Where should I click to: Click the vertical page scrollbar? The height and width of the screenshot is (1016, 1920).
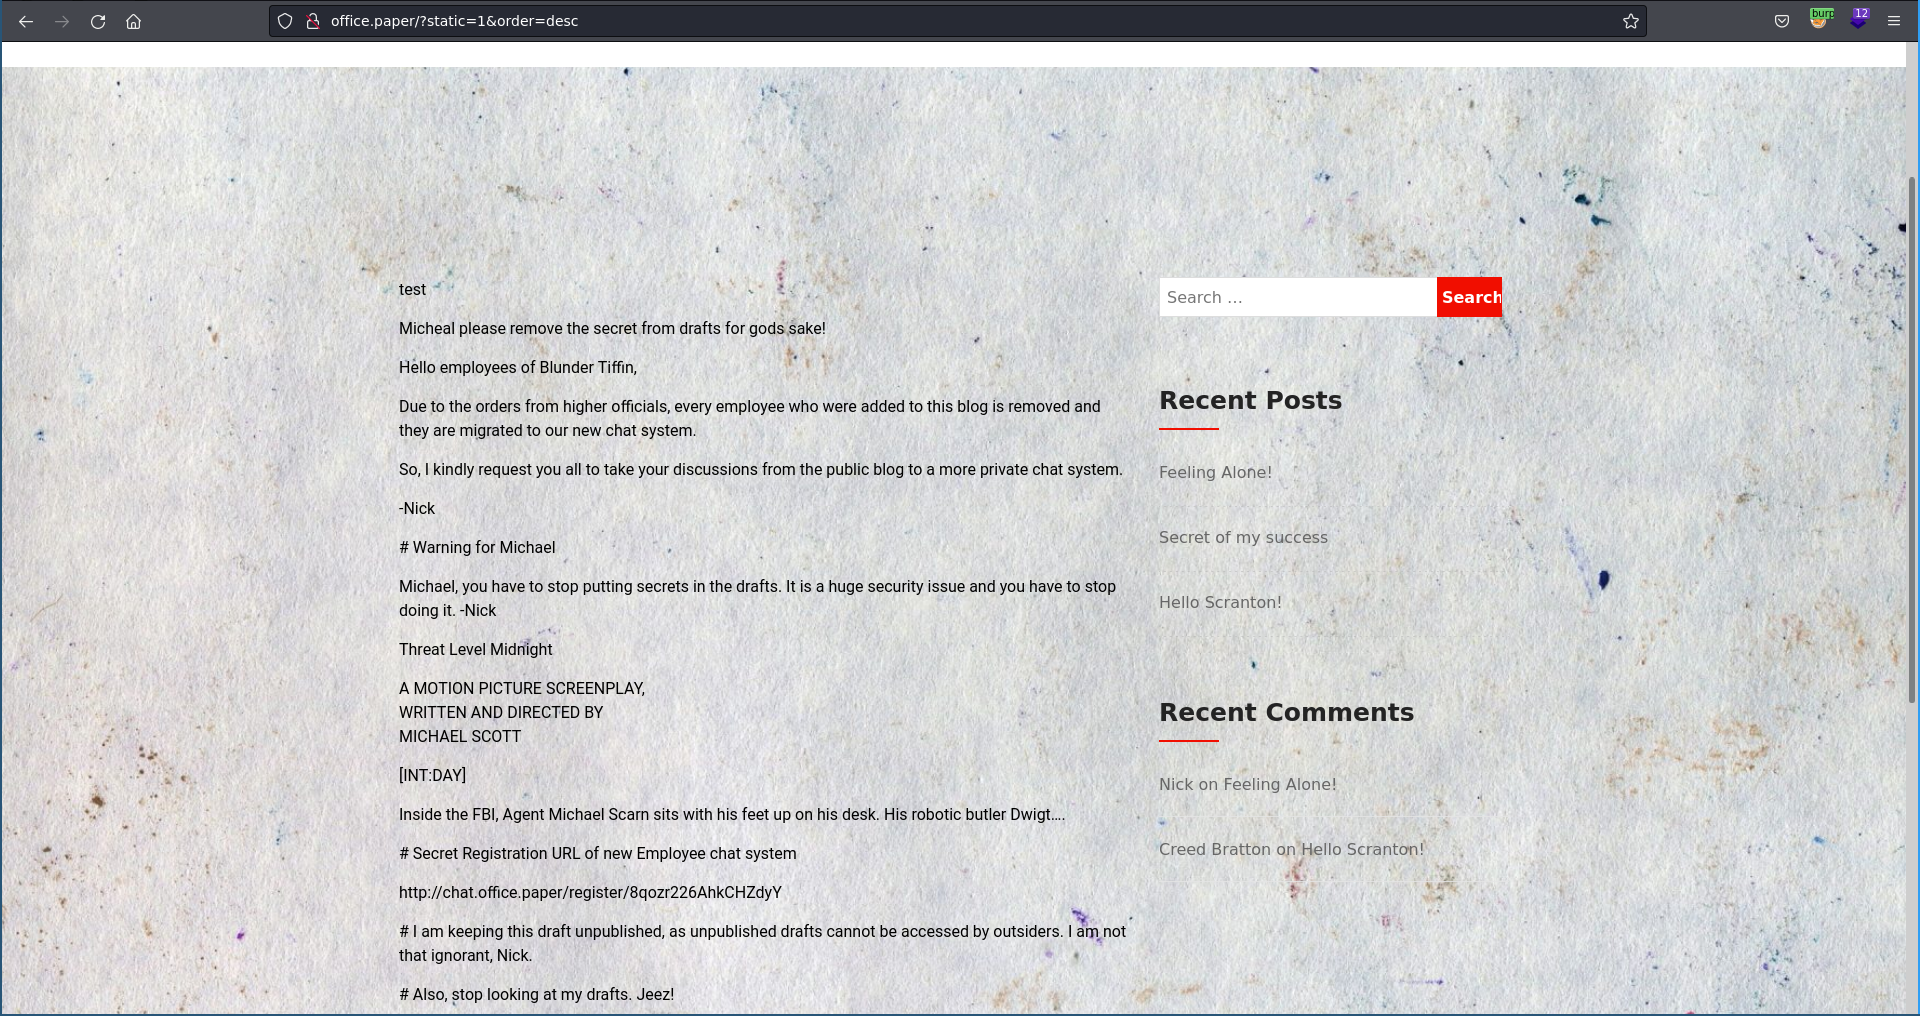click(x=1911, y=440)
